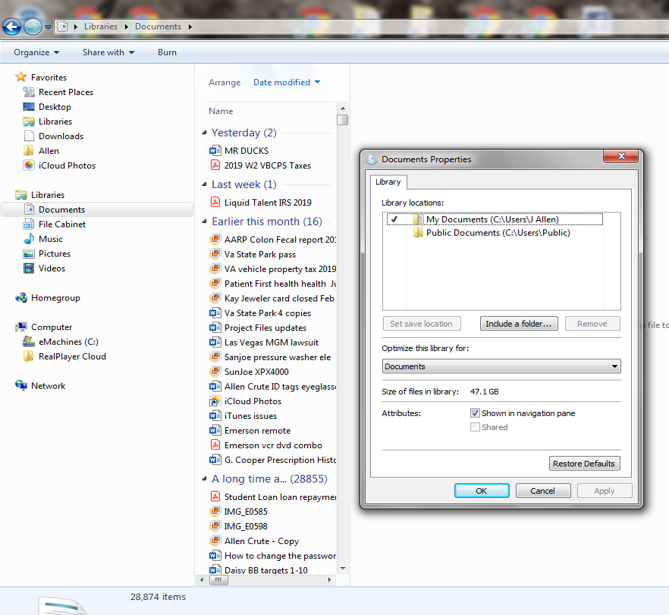The width and height of the screenshot is (669, 615).
Task: Expand the Documents breadcrumb arrow in address bar
Action: pyautogui.click(x=190, y=26)
